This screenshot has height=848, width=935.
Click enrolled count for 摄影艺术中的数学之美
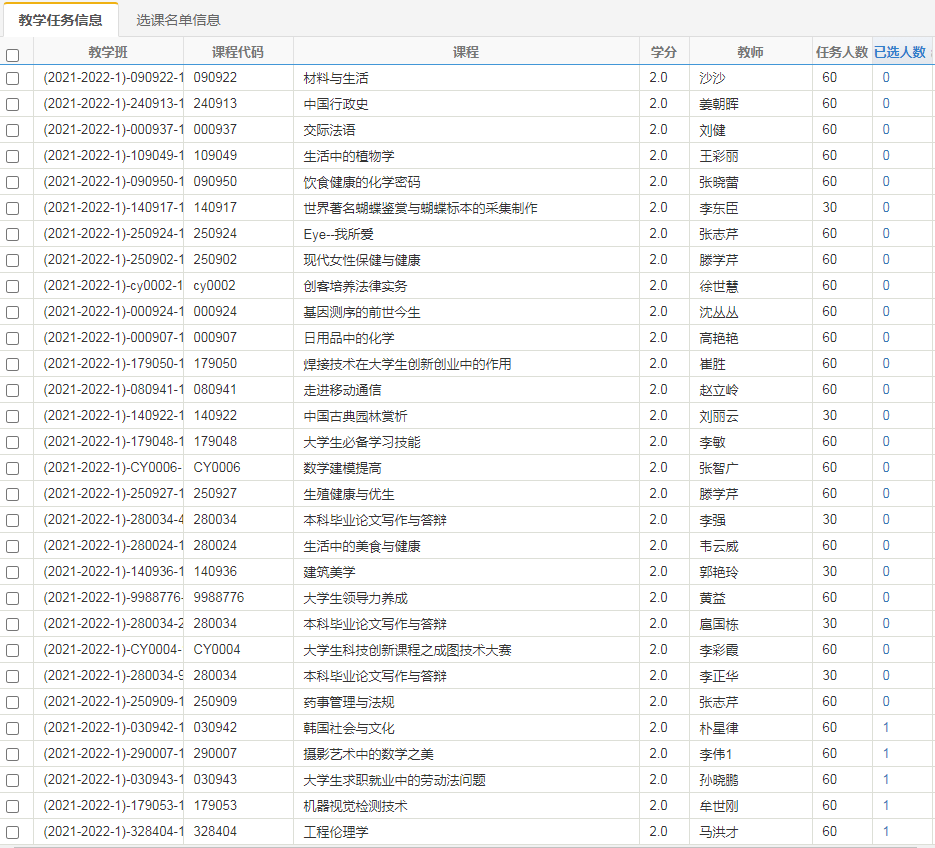(886, 754)
